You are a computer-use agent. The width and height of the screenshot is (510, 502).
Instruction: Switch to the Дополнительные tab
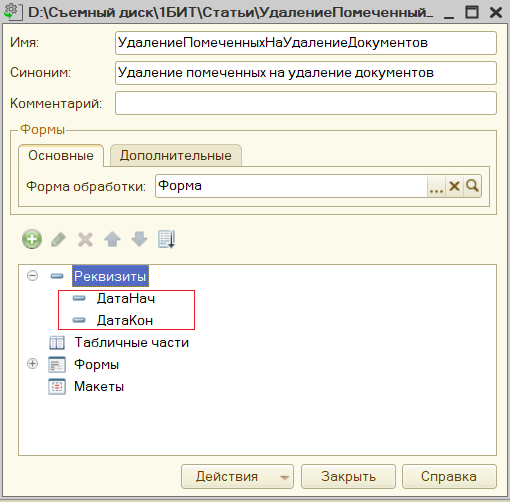[x=176, y=155]
